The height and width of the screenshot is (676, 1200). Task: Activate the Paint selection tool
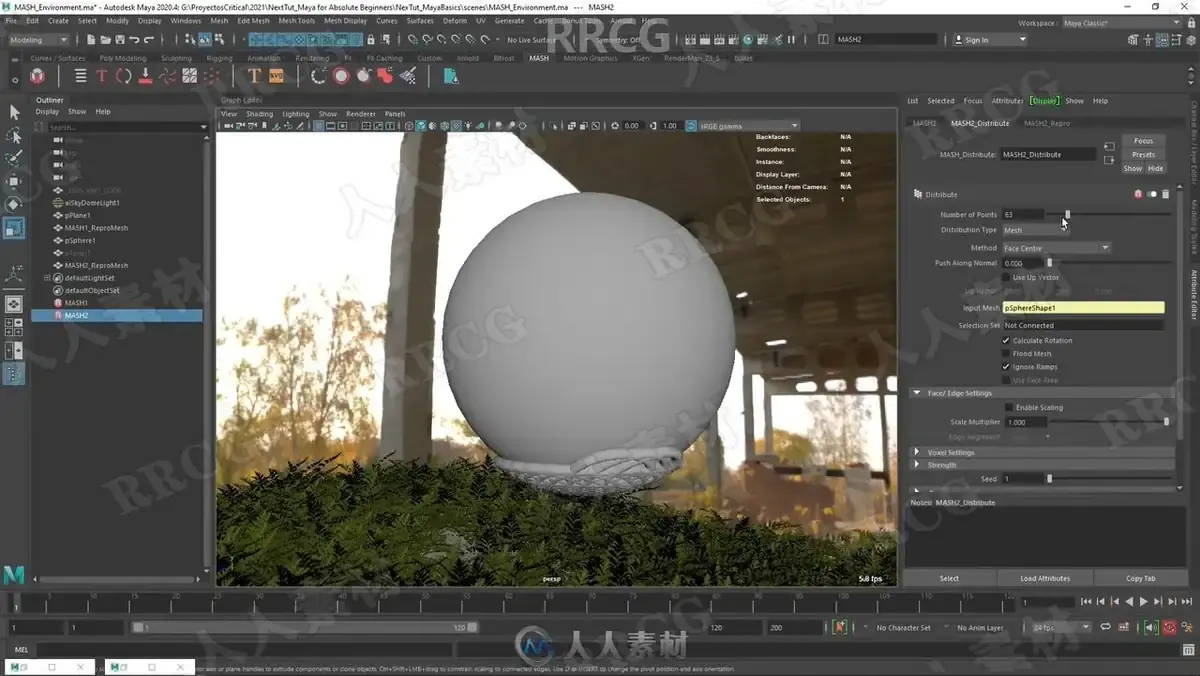pos(14,158)
